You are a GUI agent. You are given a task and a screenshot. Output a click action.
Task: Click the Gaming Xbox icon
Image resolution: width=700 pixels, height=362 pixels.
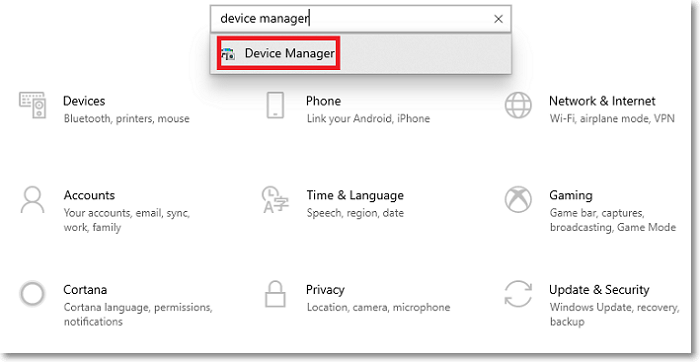point(518,200)
